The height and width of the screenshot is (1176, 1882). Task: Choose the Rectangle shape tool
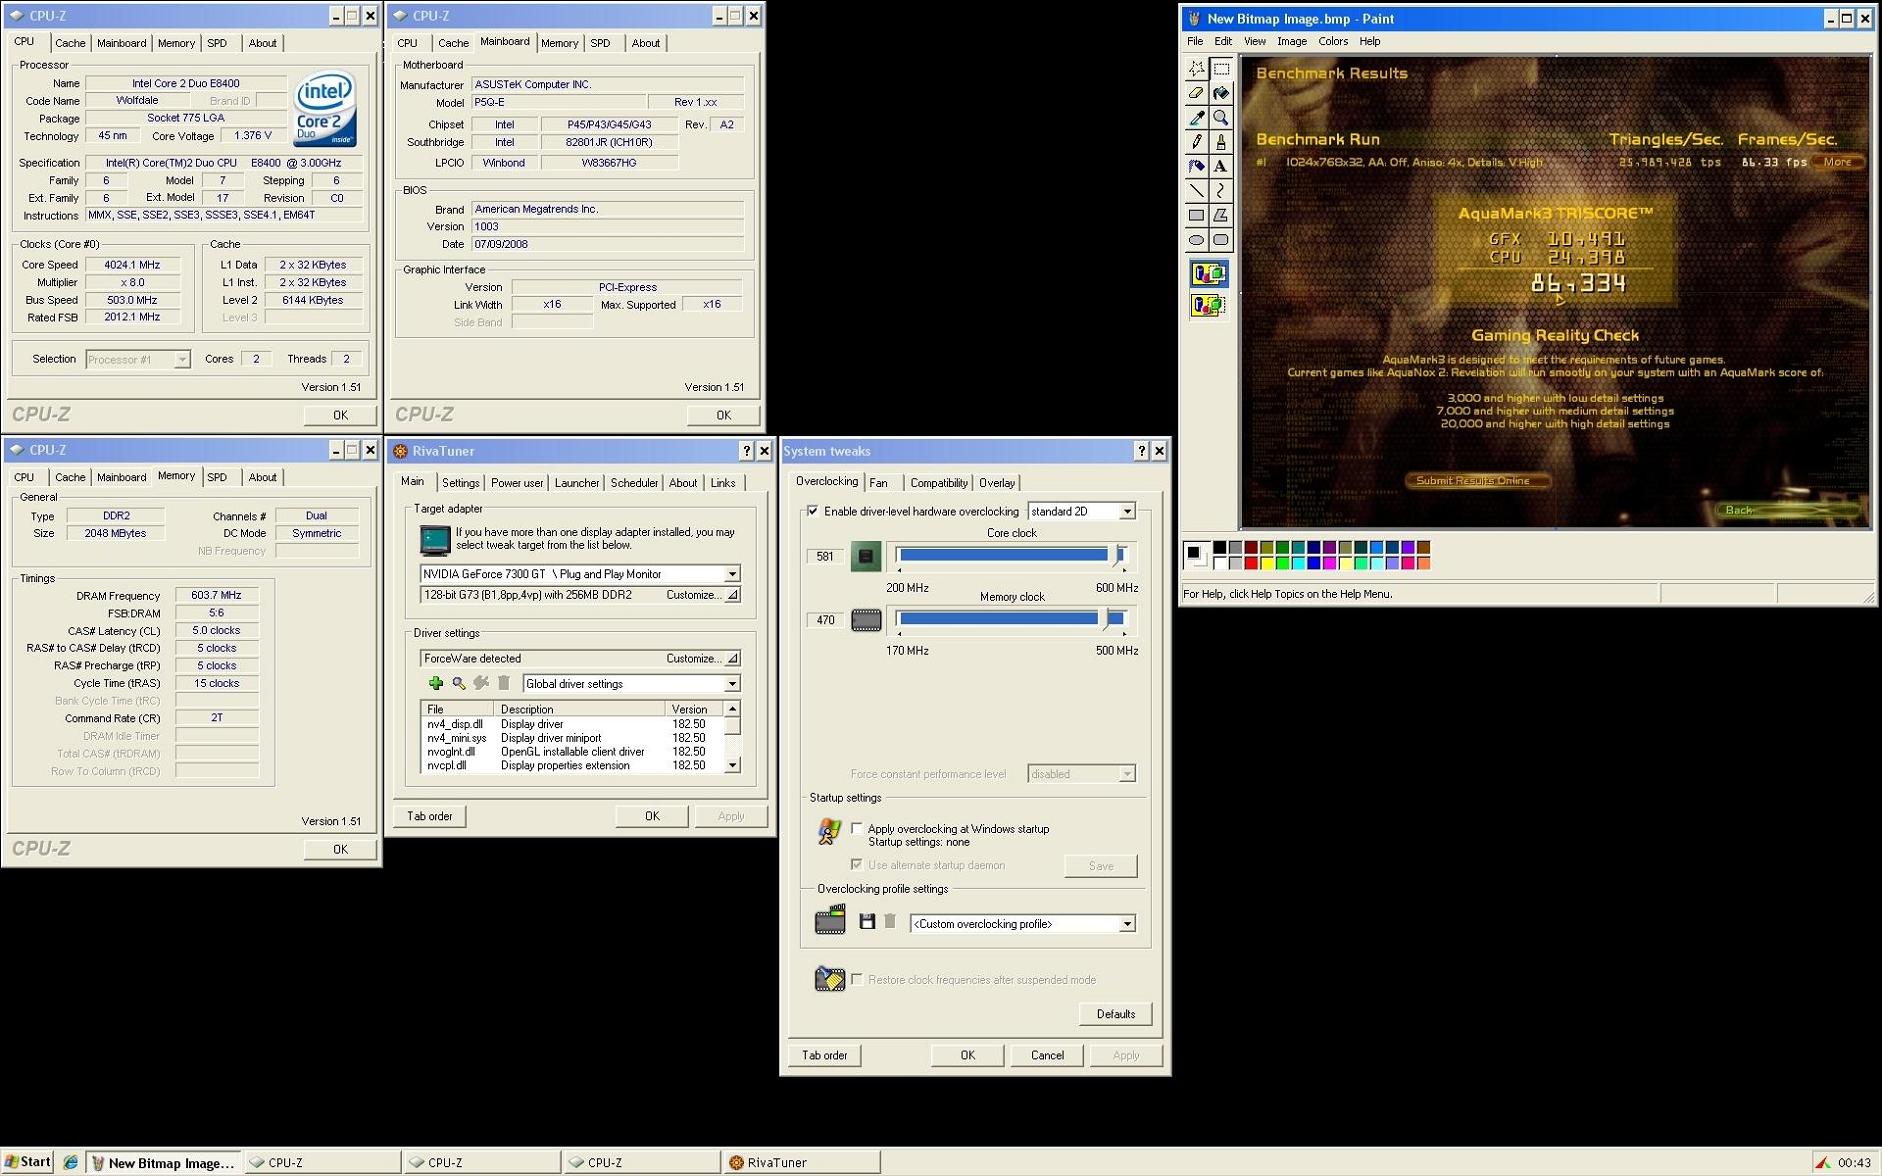tap(1196, 215)
